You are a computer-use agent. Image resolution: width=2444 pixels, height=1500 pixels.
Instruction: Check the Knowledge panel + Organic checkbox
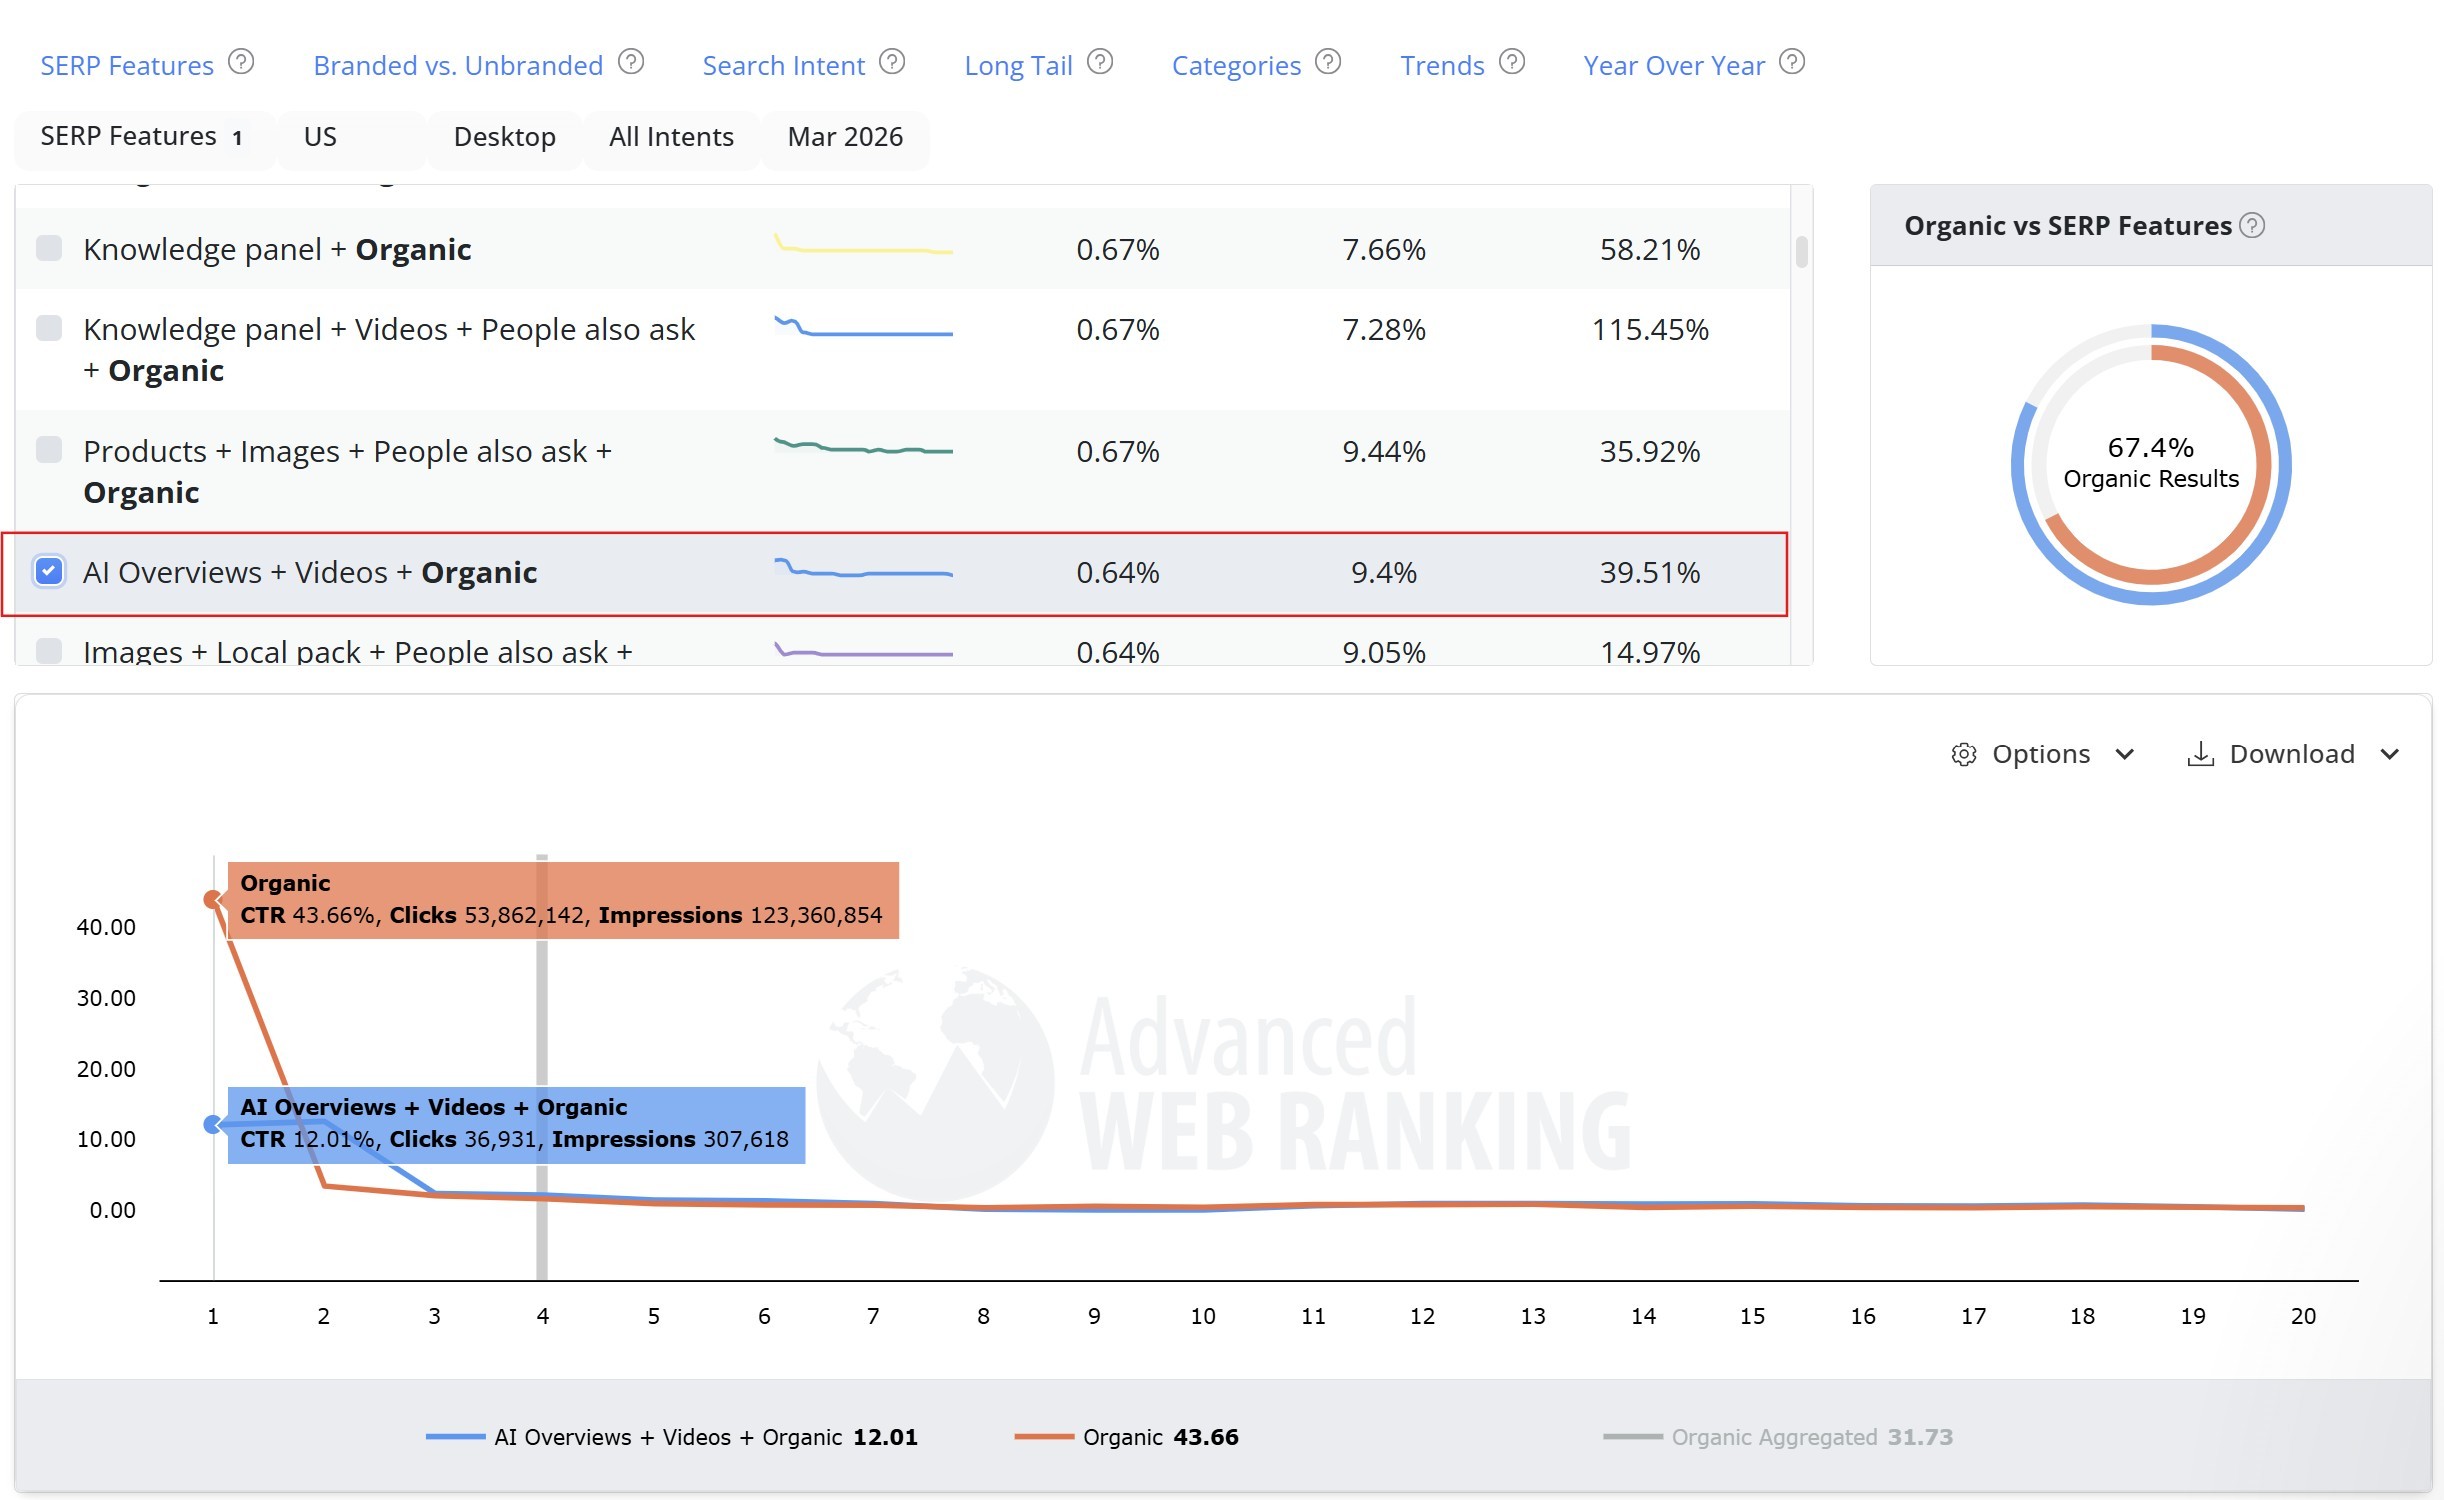point(49,248)
